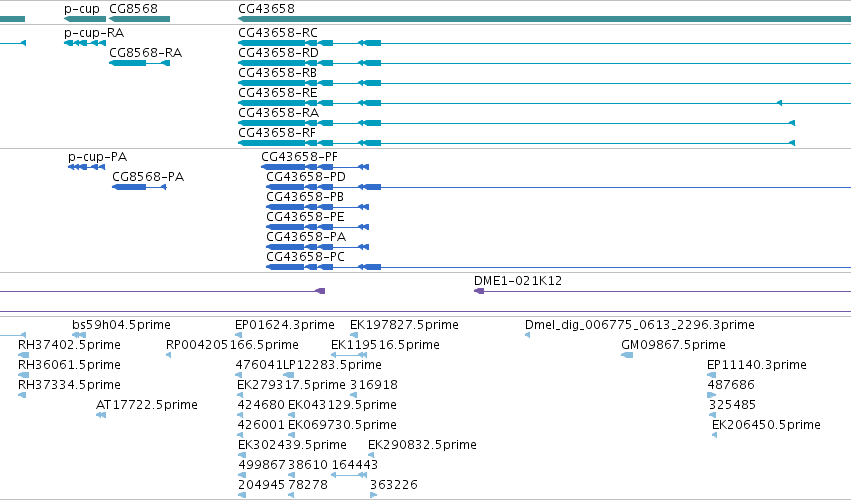This screenshot has width=851, height=500.
Task: Select transcript CG43658-RE
Action: point(544,103)
